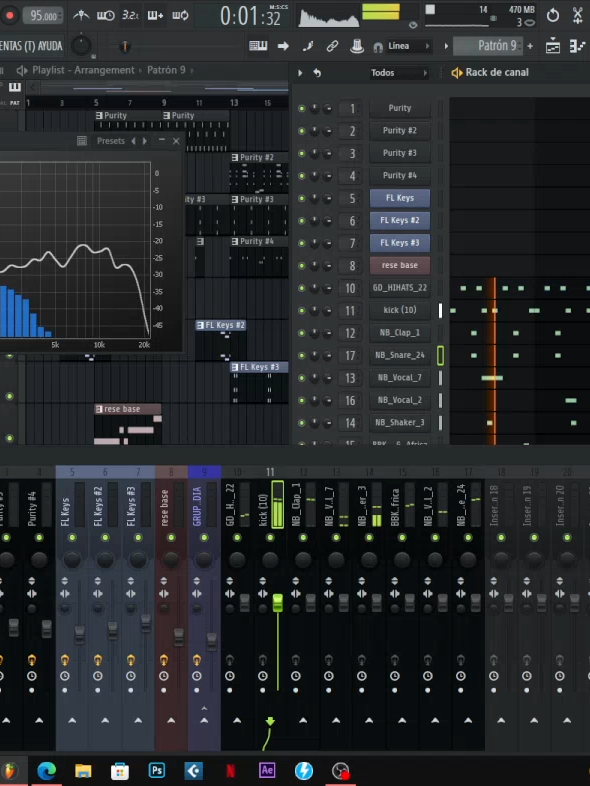Toggle the overdub blend recording icon
The width and height of the screenshot is (590, 786).
click(155, 16)
